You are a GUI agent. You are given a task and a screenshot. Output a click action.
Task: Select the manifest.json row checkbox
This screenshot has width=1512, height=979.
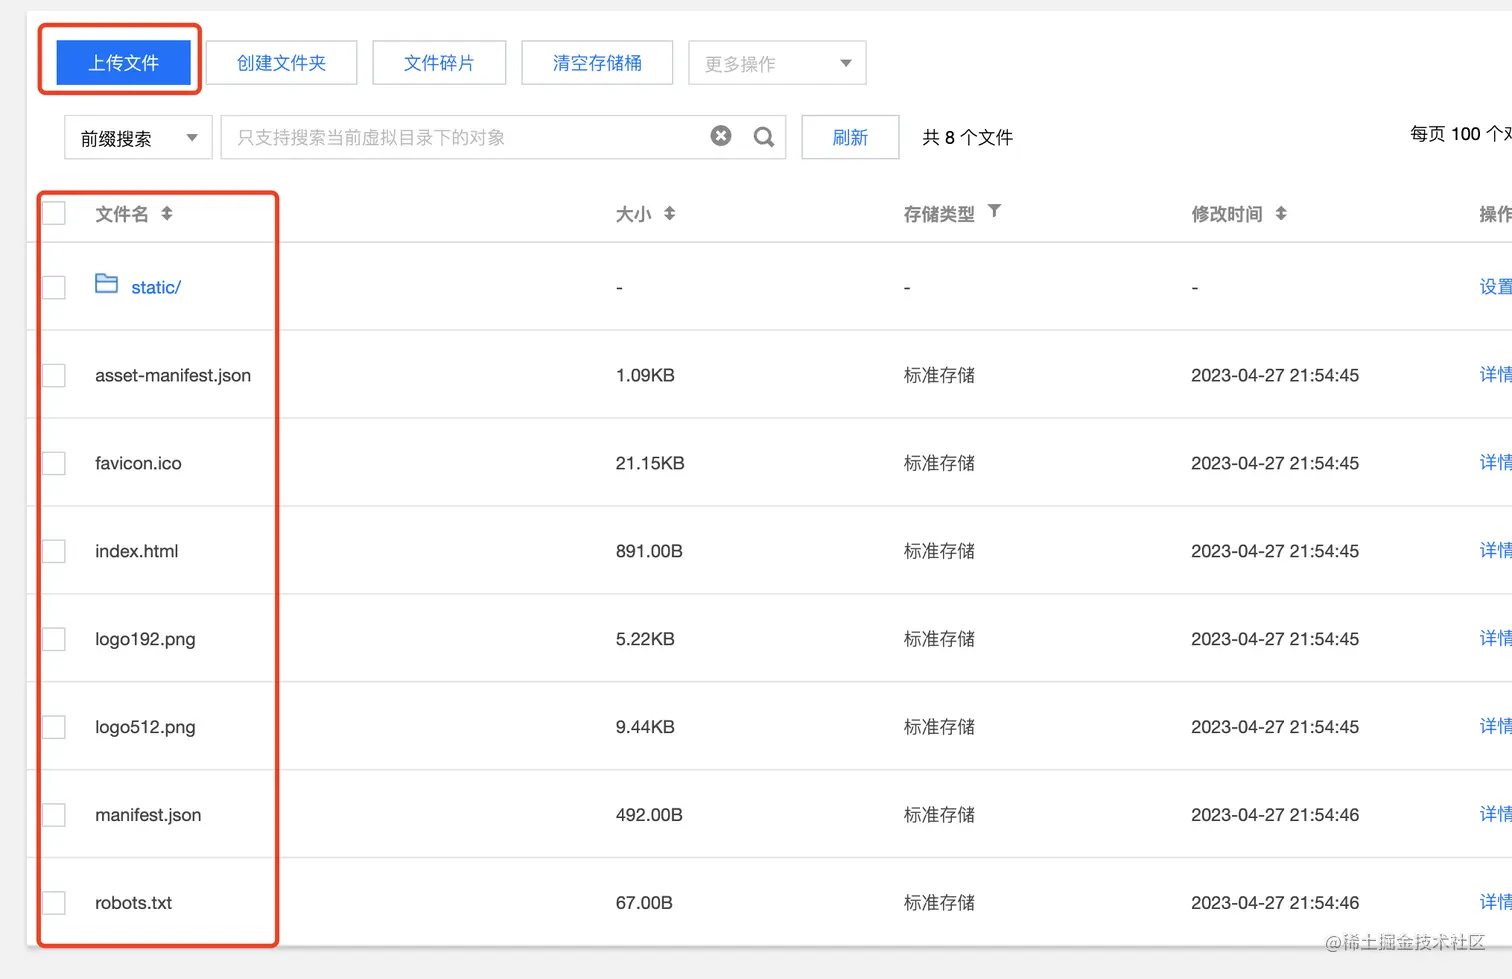[54, 815]
